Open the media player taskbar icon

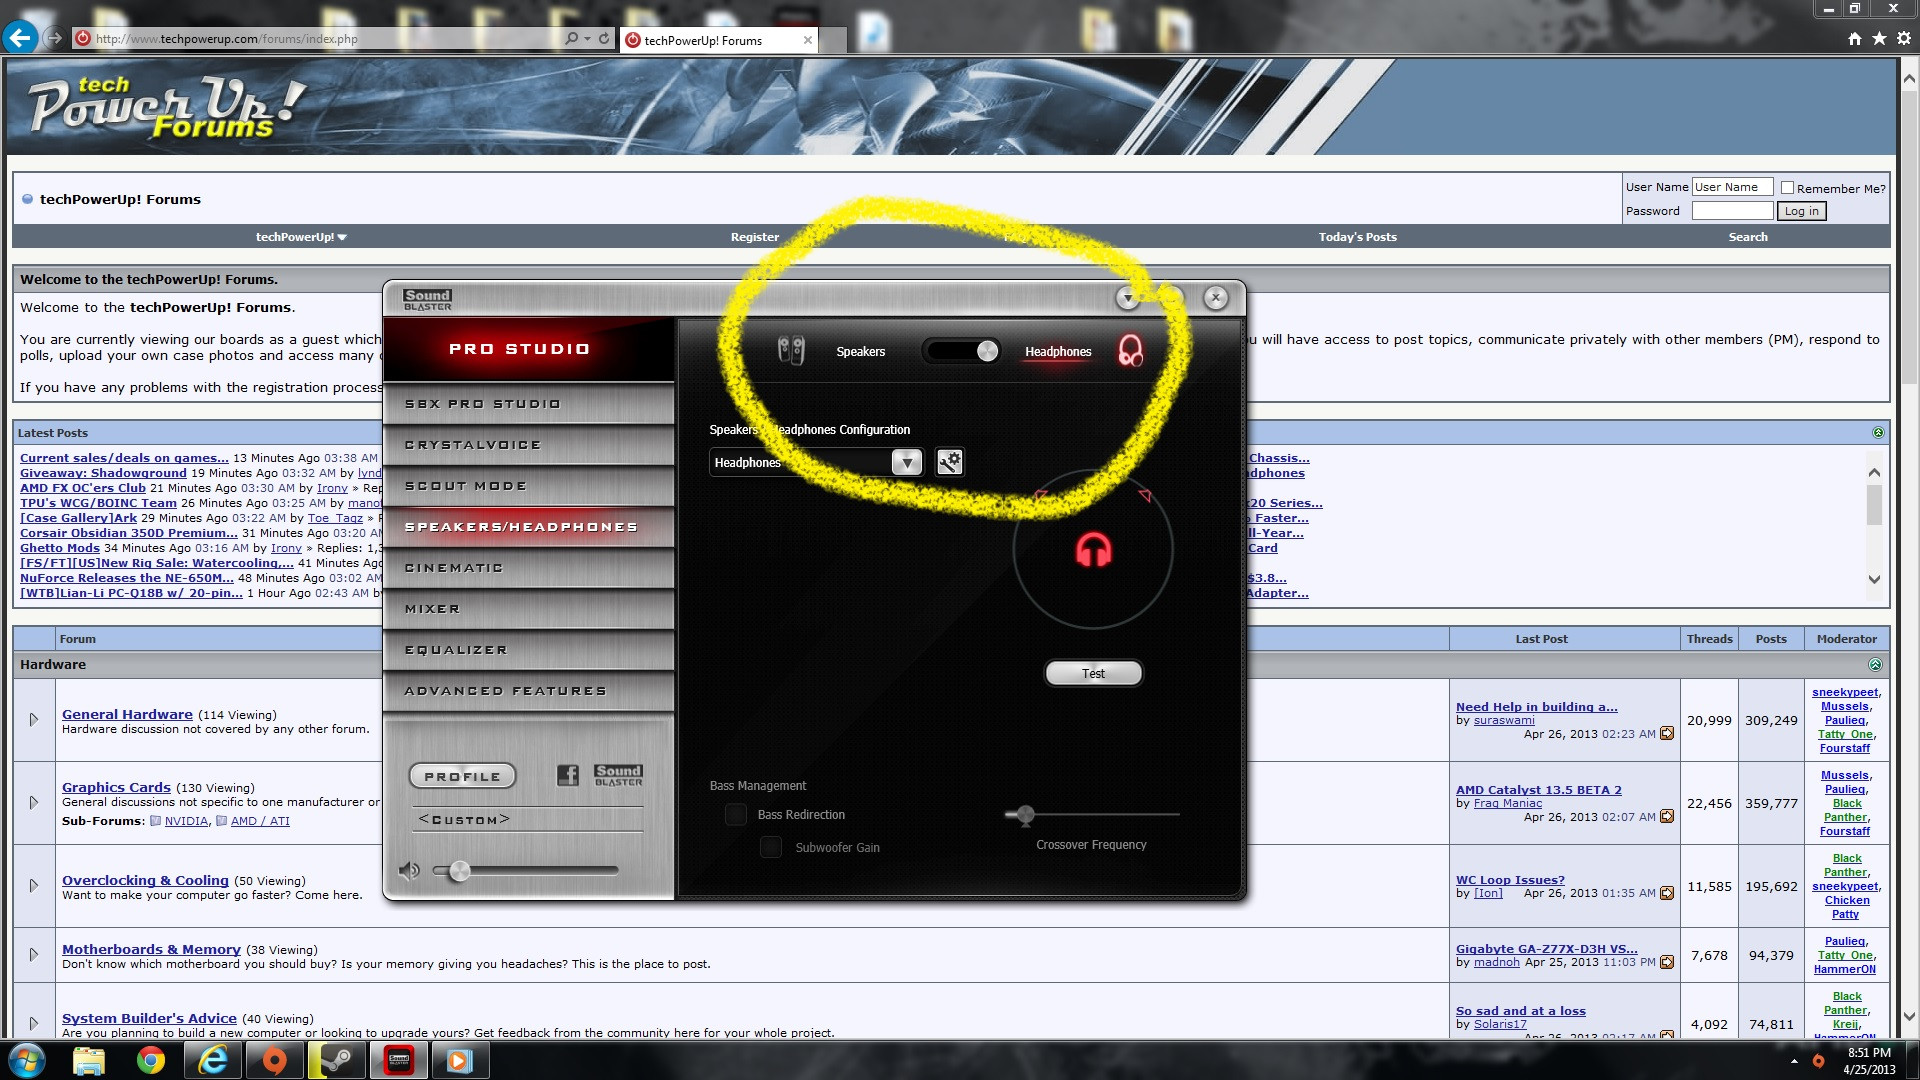pyautogui.click(x=460, y=1060)
